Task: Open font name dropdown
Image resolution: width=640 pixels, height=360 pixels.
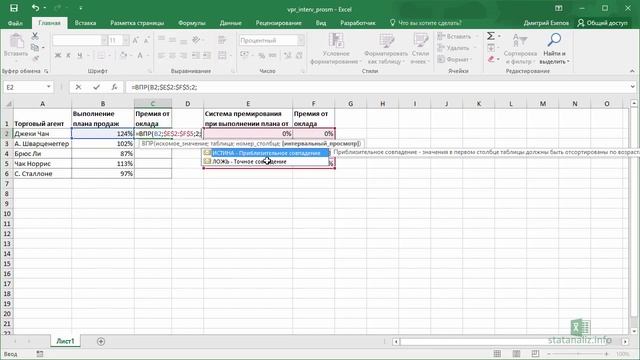Action: pos(104,40)
